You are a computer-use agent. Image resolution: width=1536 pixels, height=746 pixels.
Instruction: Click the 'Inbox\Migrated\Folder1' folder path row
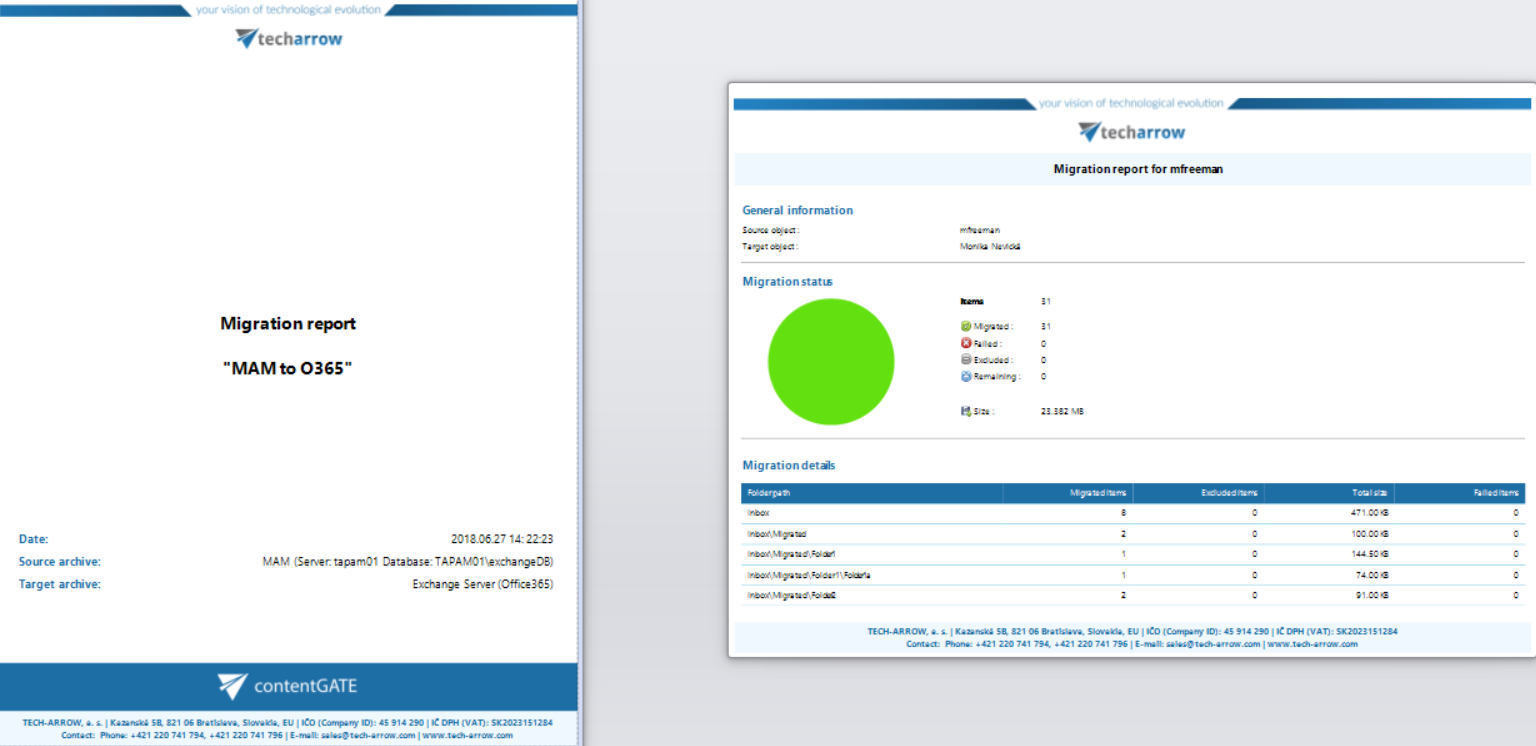[1133, 554]
